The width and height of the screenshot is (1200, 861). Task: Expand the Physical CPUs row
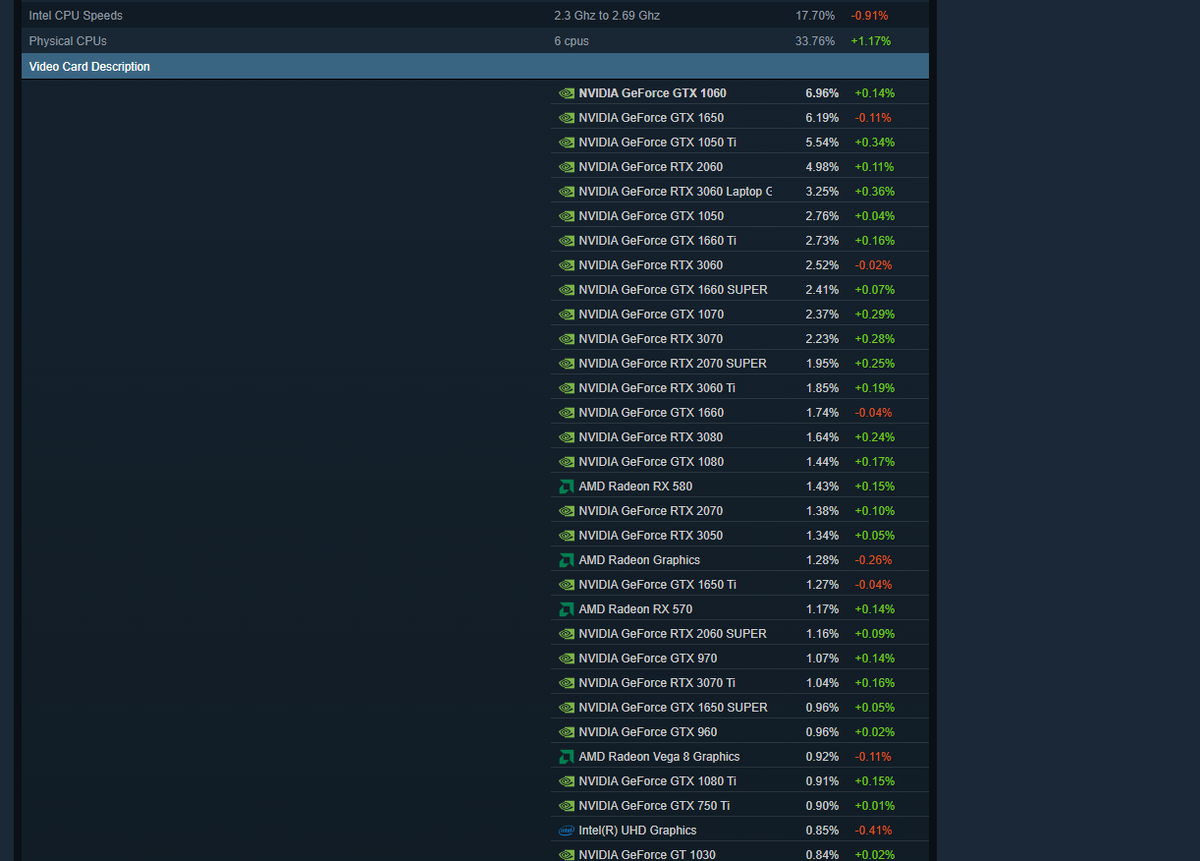coord(475,41)
